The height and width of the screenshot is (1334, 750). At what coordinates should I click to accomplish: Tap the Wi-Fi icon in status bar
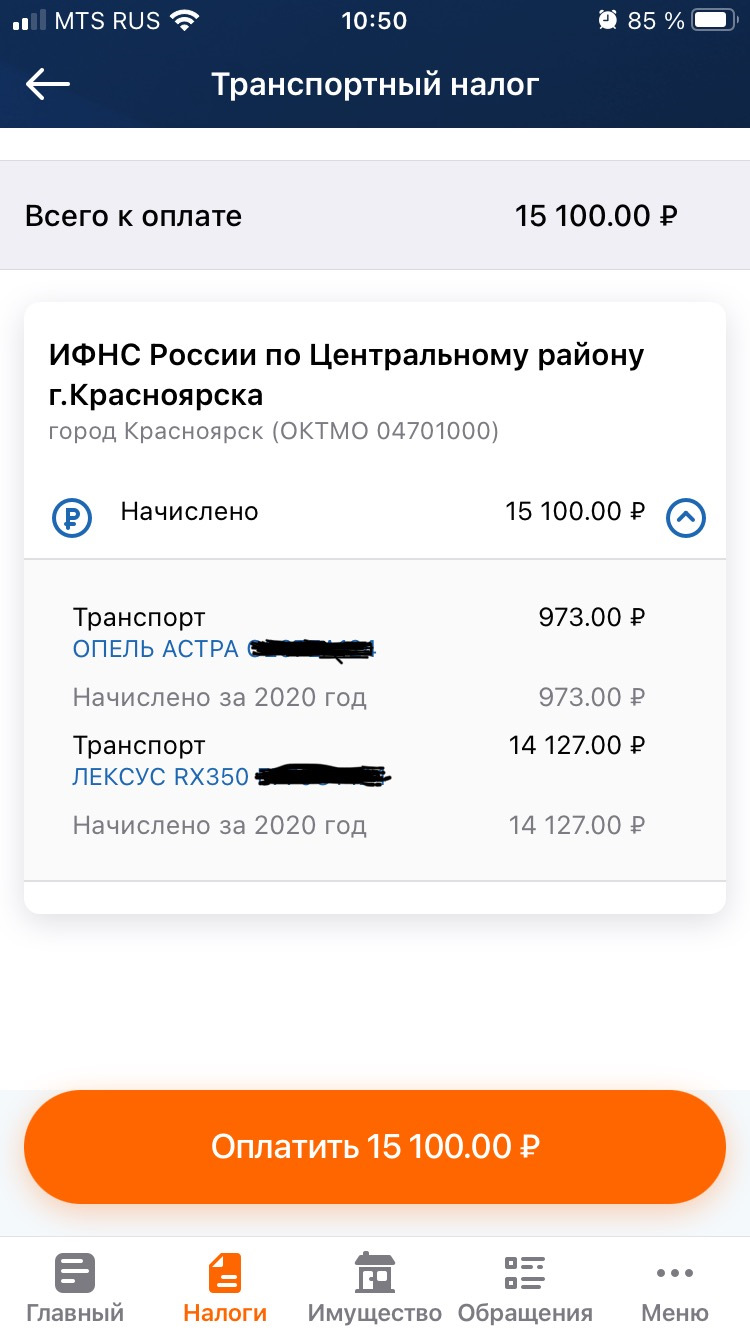point(184,20)
